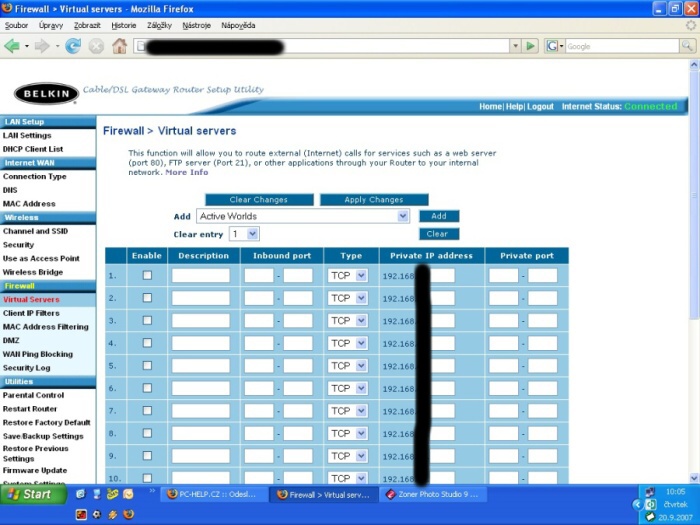Click the search magnifier icon in search box

coord(687,46)
